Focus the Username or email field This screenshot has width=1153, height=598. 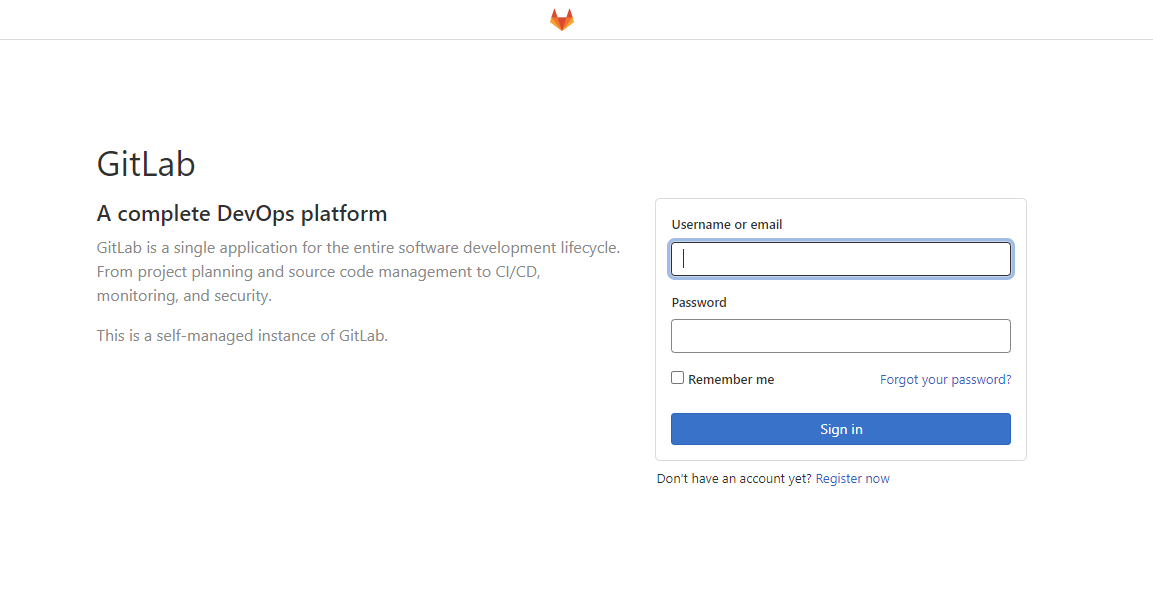click(840, 259)
